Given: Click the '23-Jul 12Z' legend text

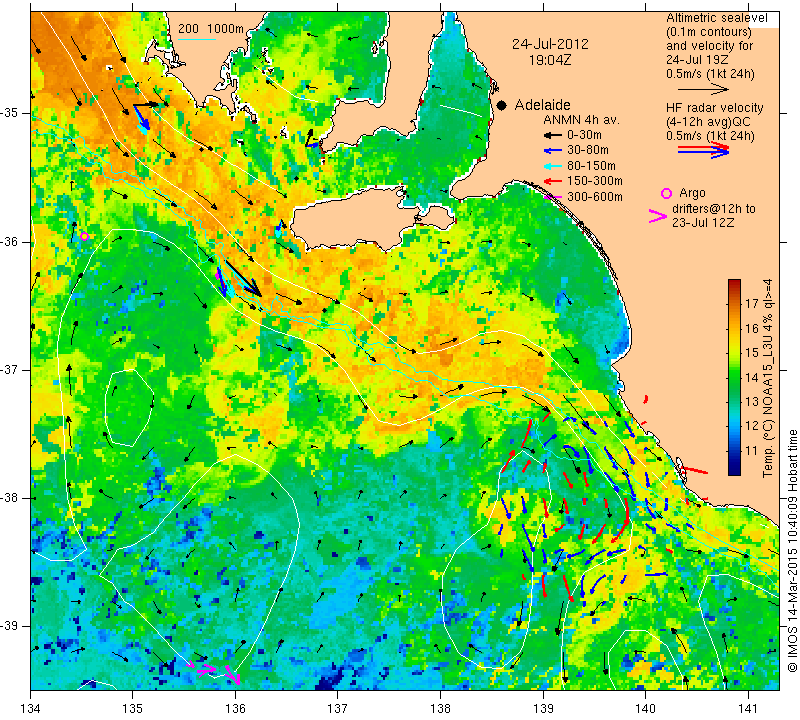Looking at the screenshot, I should coord(703,223).
